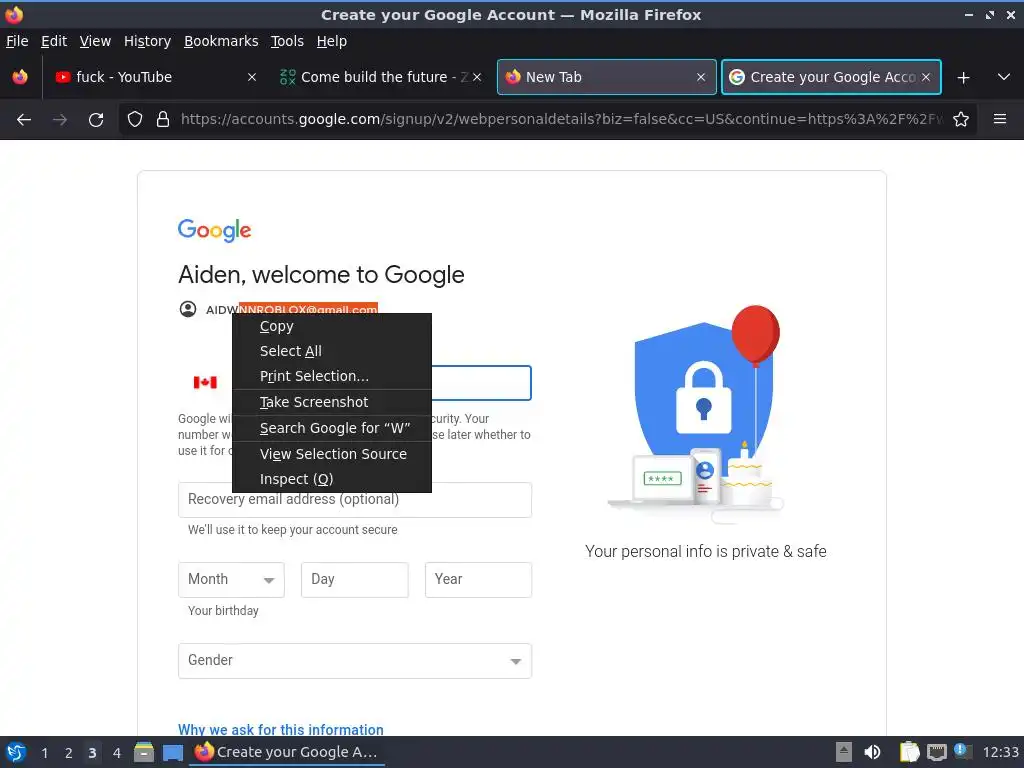
Task: Open the View menu
Action: click(95, 41)
